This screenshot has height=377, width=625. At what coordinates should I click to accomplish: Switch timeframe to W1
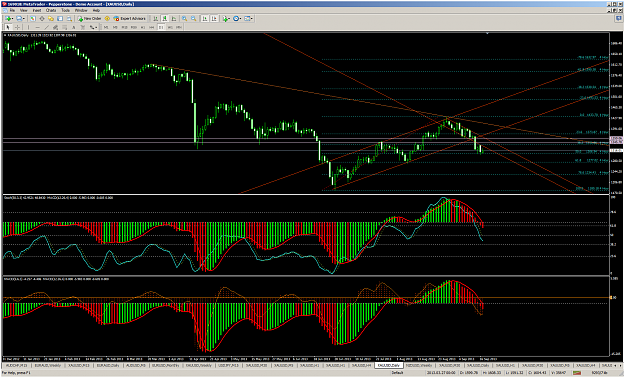[170, 27]
